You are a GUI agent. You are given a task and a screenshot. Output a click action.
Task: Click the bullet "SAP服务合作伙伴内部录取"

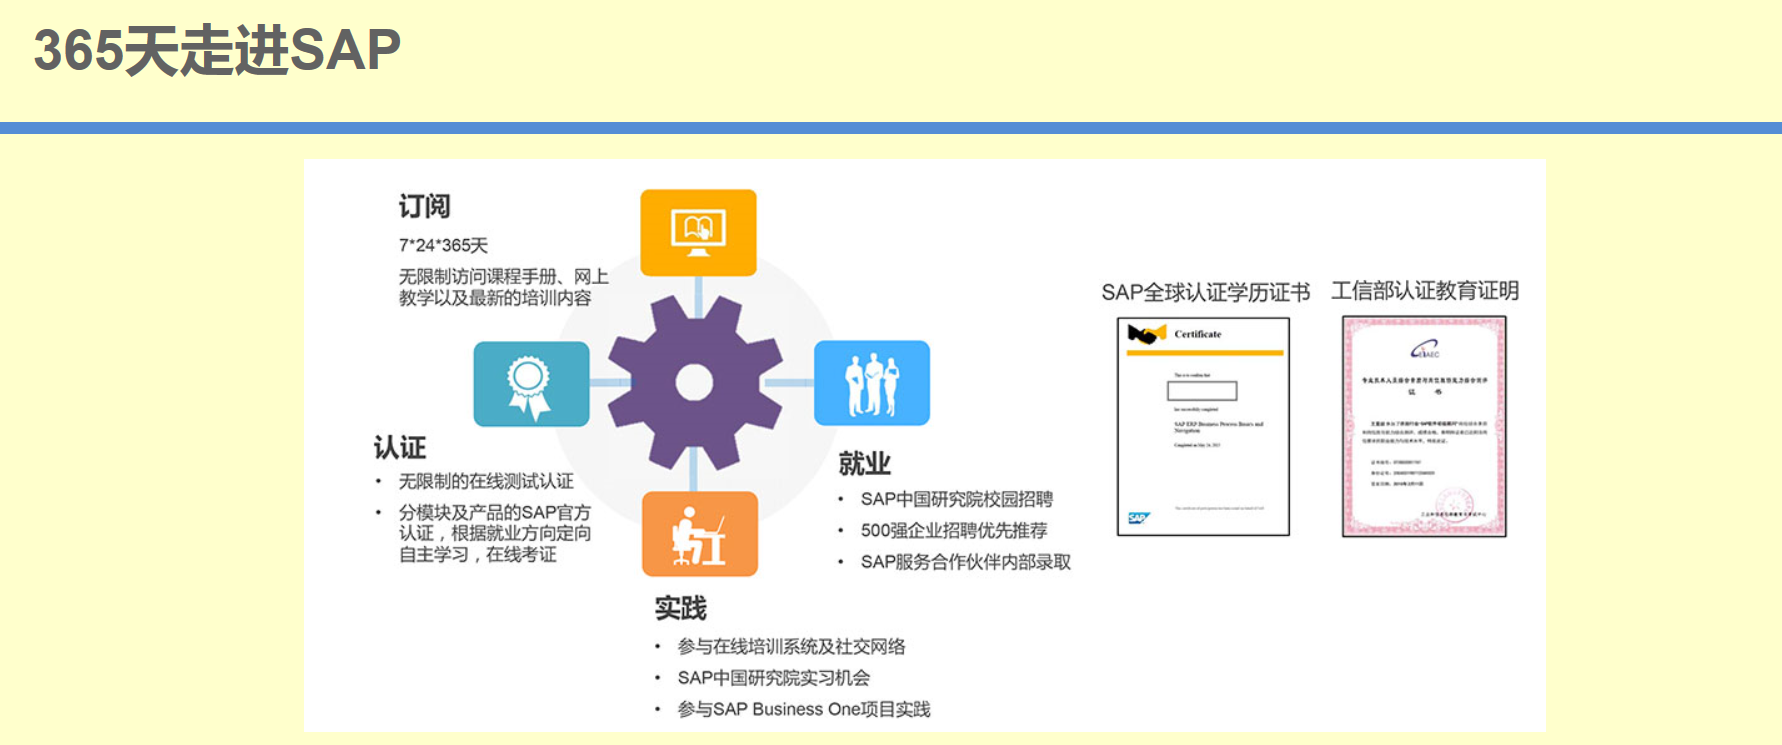pos(966,562)
